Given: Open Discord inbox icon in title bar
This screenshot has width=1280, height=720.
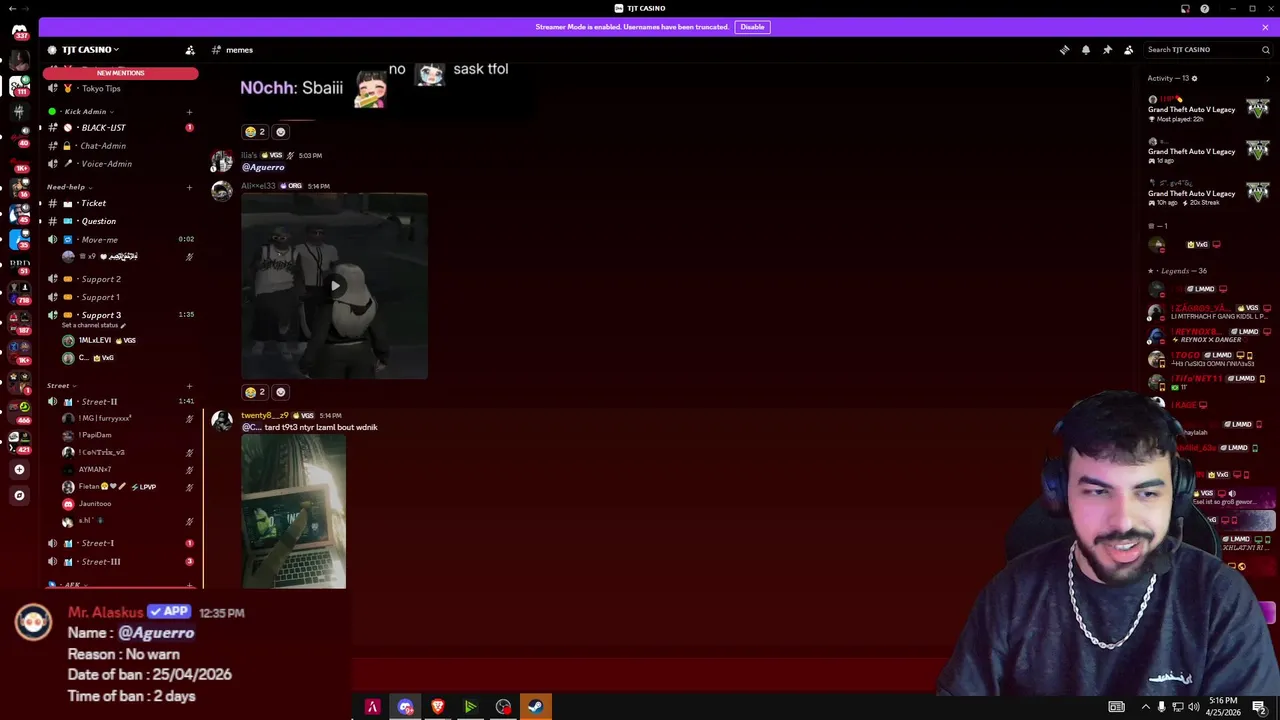Looking at the screenshot, I should tap(1185, 9).
